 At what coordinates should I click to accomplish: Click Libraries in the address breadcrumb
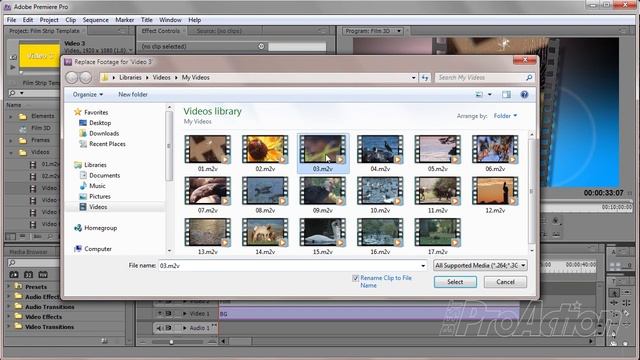click(x=130, y=78)
